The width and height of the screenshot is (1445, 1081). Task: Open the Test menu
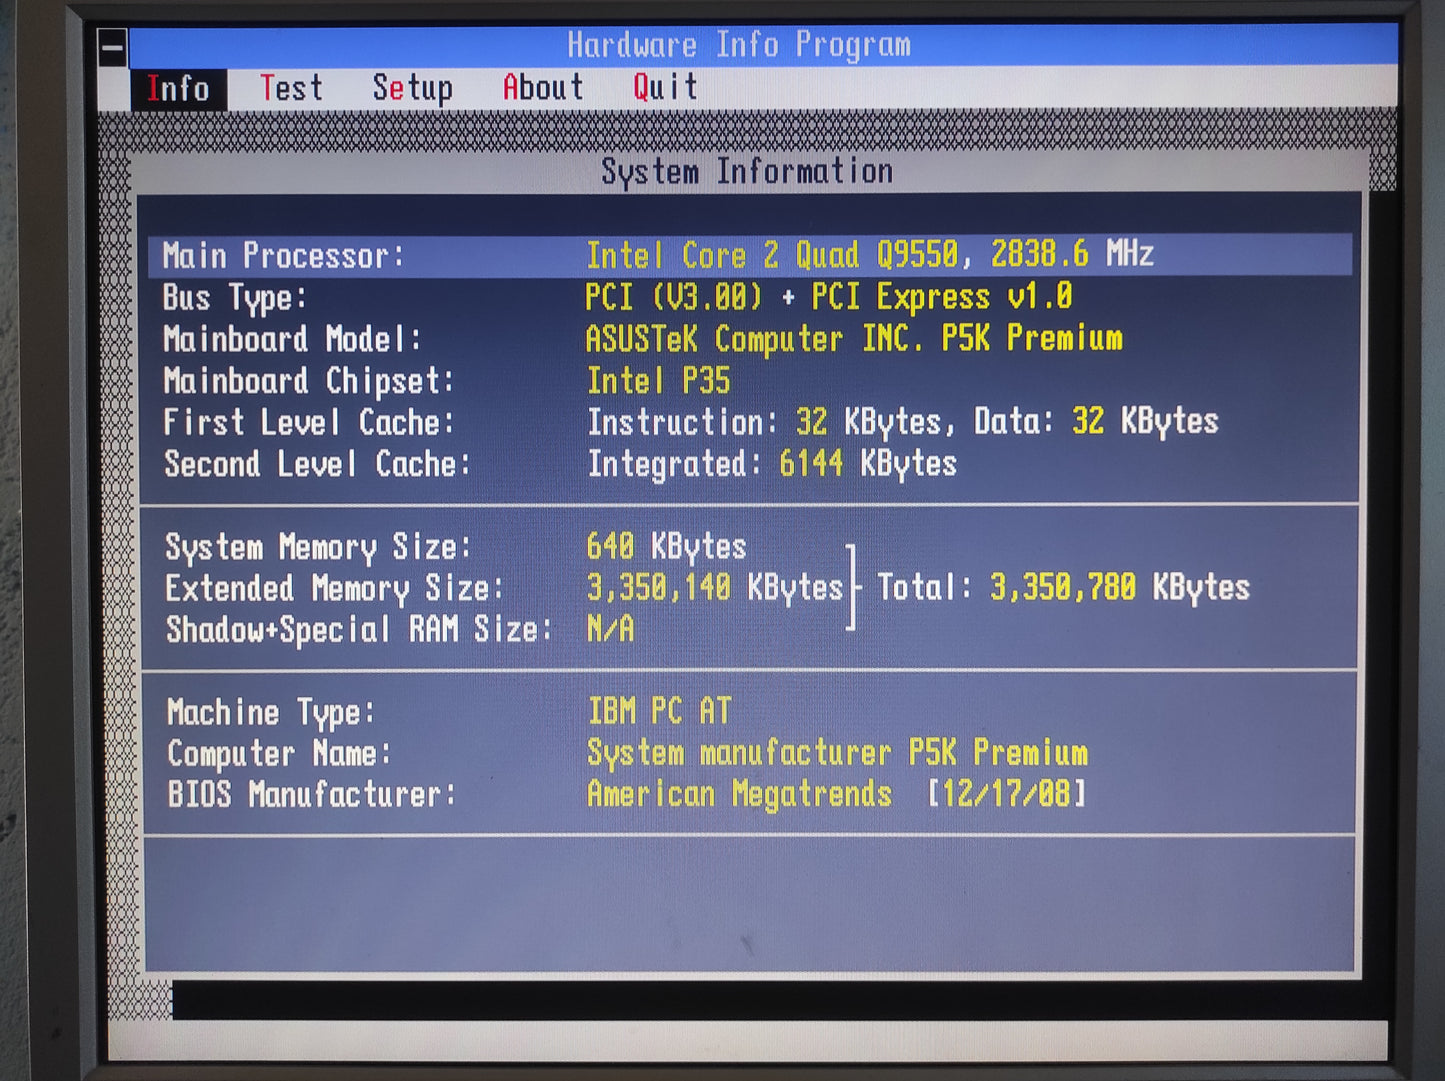291,89
